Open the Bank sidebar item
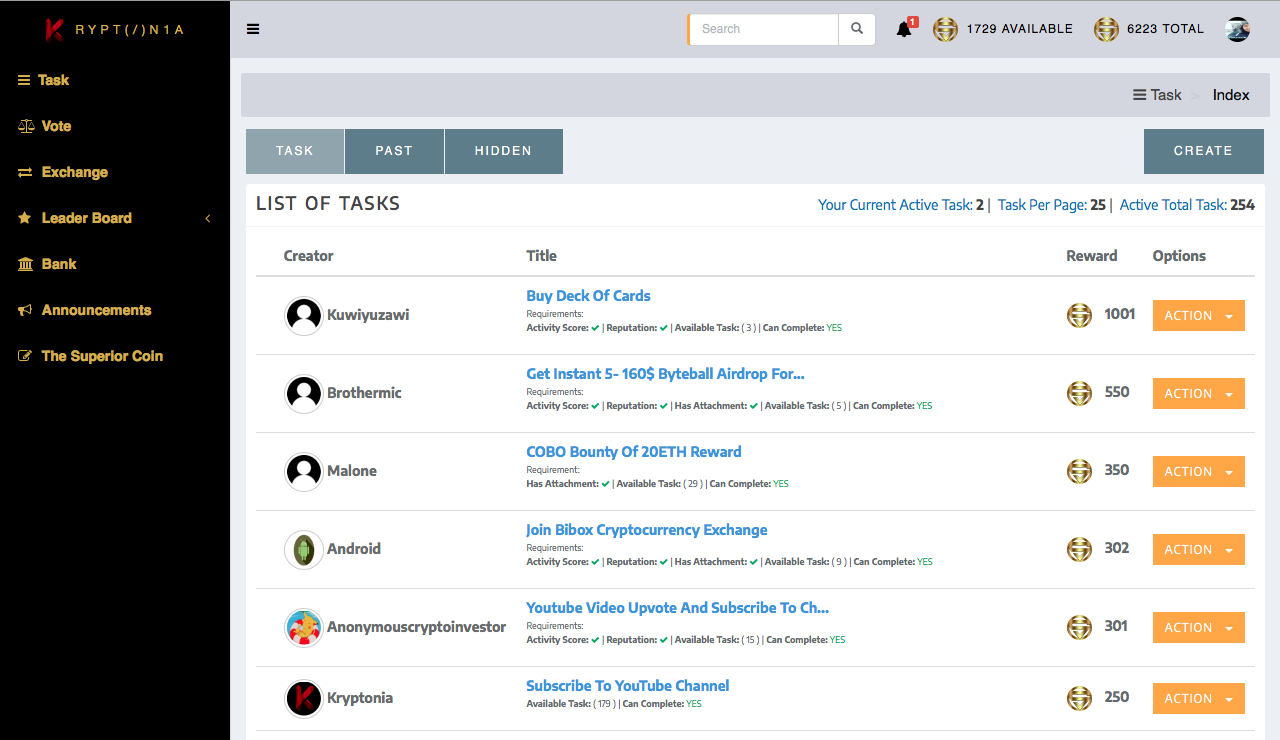Viewport: 1280px width, 740px height. tap(59, 264)
